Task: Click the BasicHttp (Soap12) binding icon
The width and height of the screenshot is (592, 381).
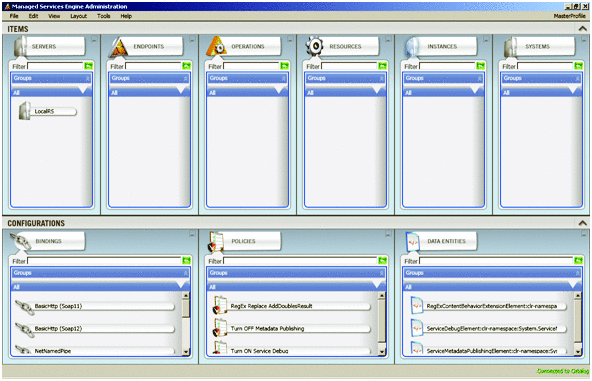Action: point(25,330)
